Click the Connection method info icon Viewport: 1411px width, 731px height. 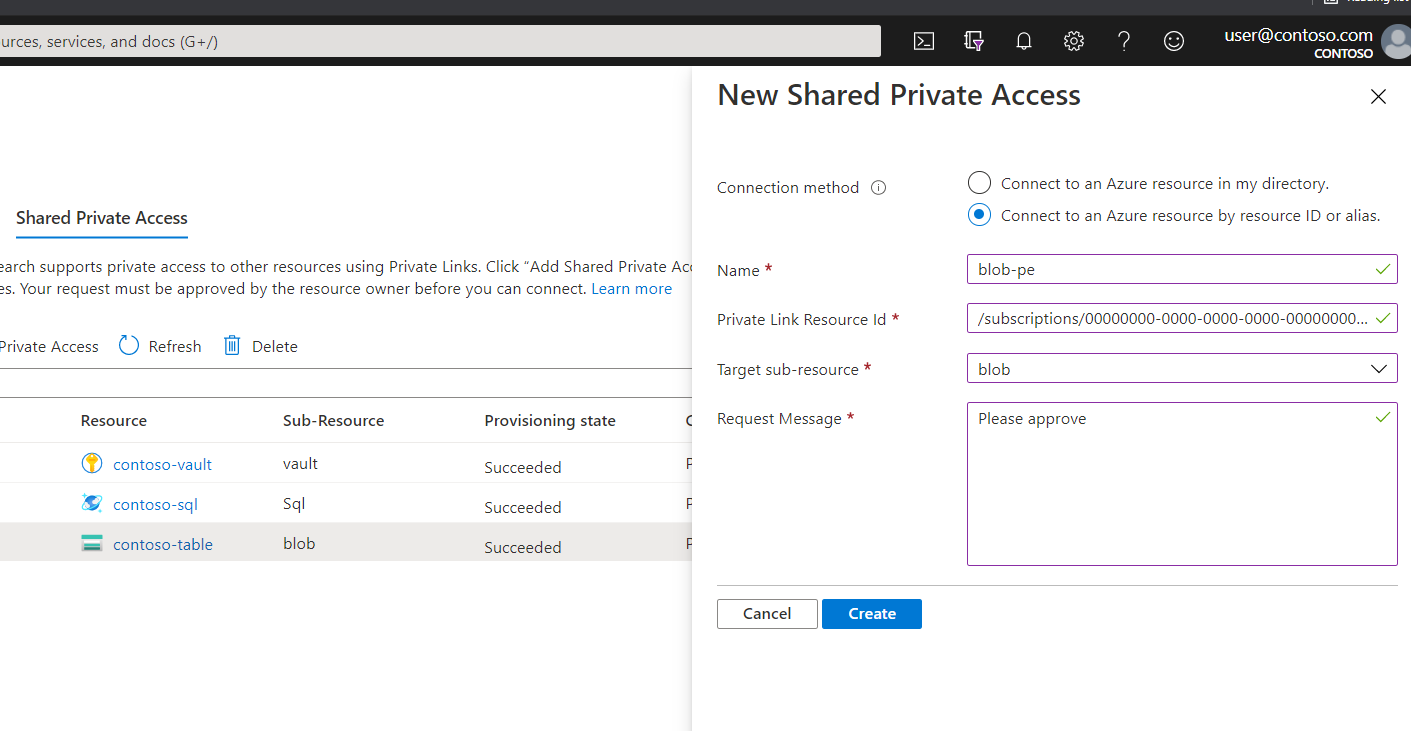point(879,188)
